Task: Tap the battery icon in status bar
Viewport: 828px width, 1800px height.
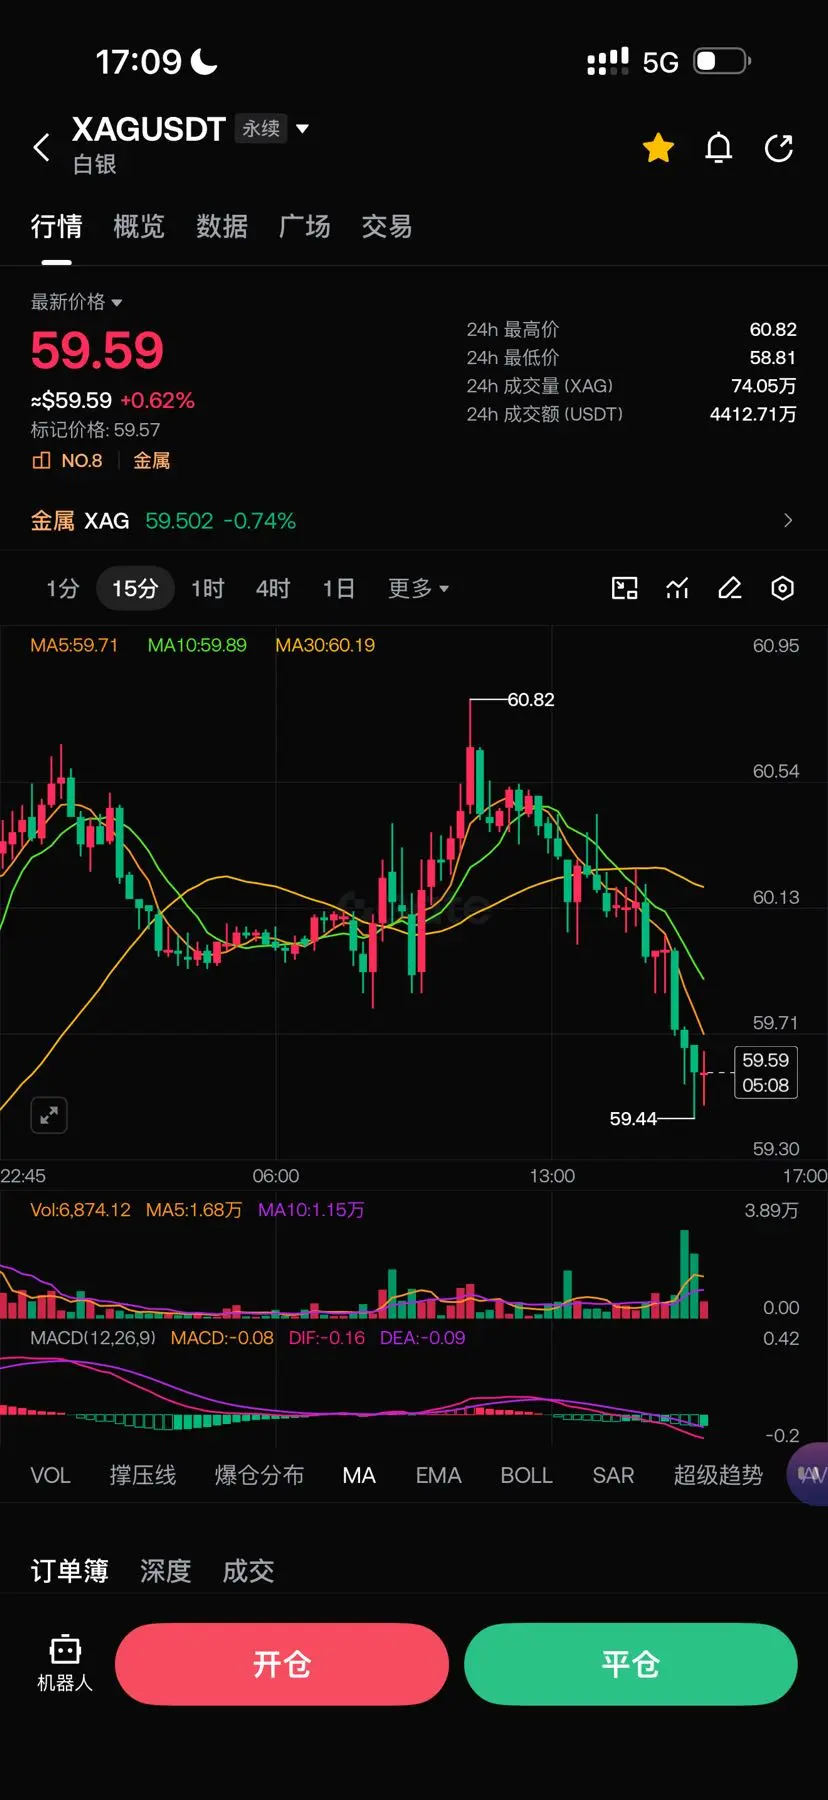Action: (722, 62)
